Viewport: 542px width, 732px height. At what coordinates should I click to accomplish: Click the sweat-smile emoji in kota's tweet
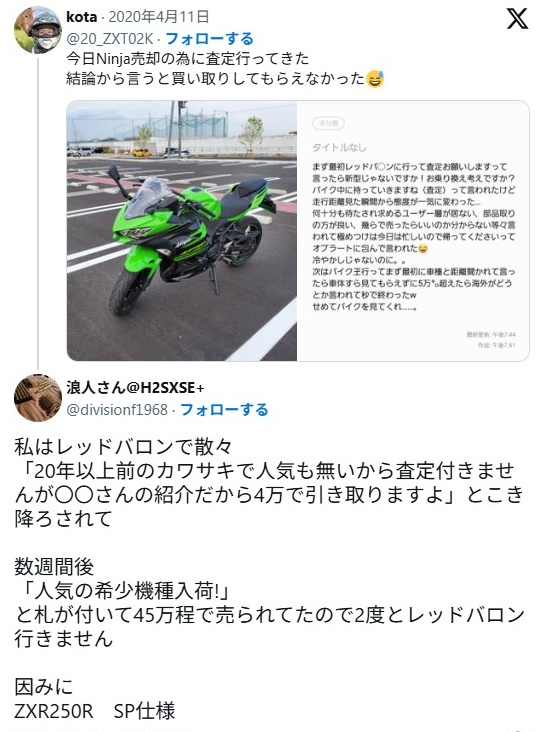[x=375, y=78]
